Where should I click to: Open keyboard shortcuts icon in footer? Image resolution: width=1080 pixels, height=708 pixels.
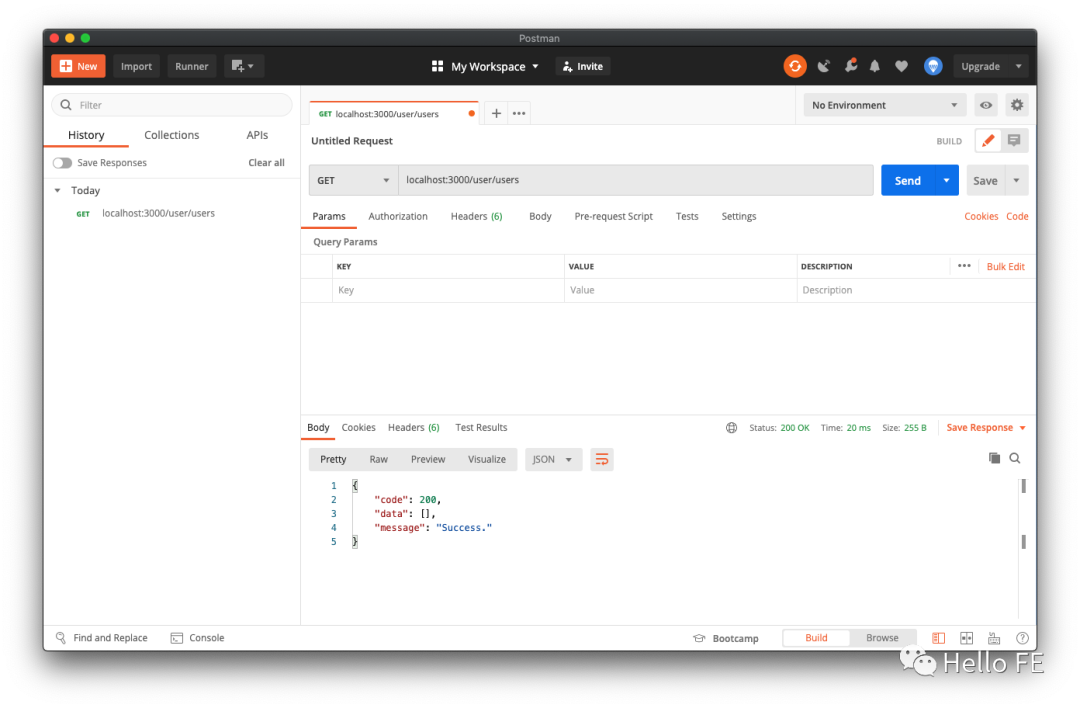[994, 638]
